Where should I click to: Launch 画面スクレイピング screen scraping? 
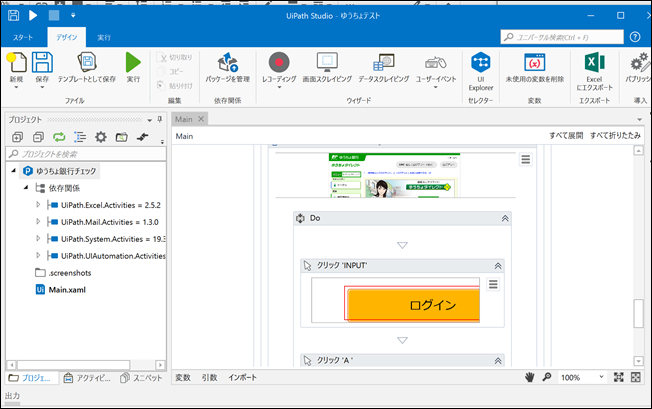click(x=327, y=67)
